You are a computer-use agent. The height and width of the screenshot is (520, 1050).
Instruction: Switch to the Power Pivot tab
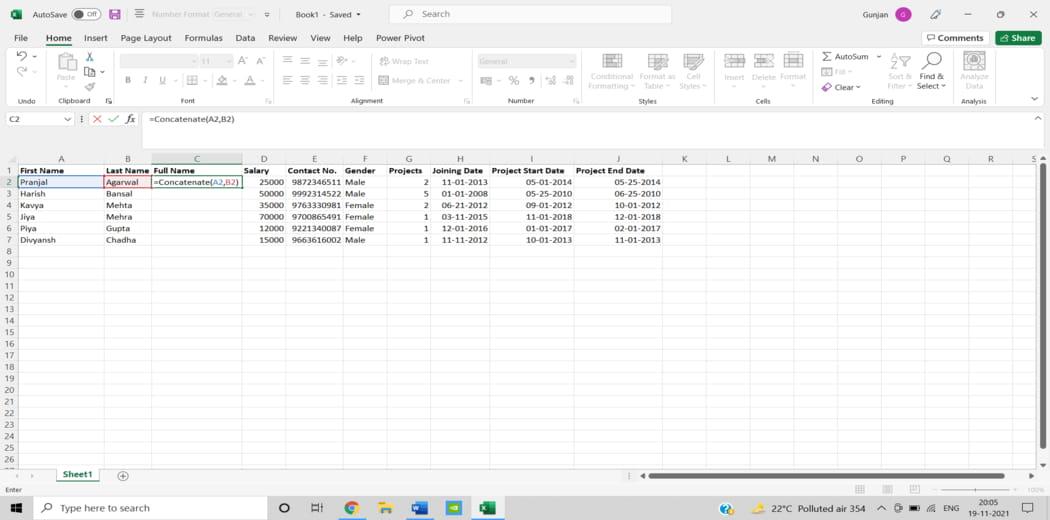(400, 38)
